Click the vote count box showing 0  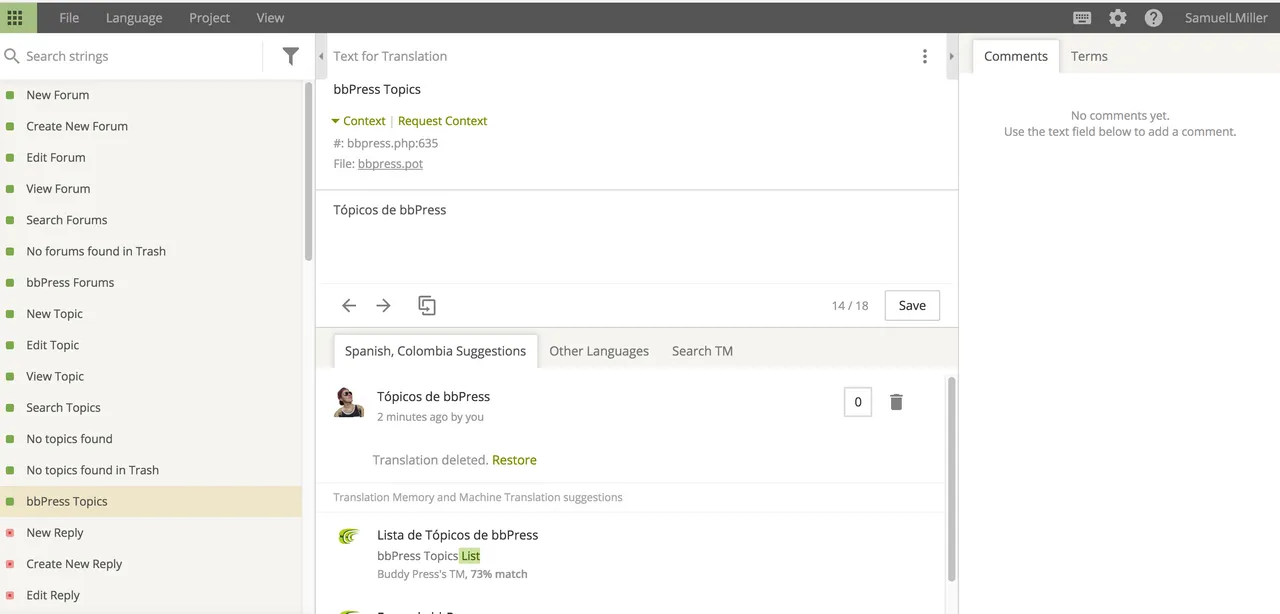[x=858, y=402]
